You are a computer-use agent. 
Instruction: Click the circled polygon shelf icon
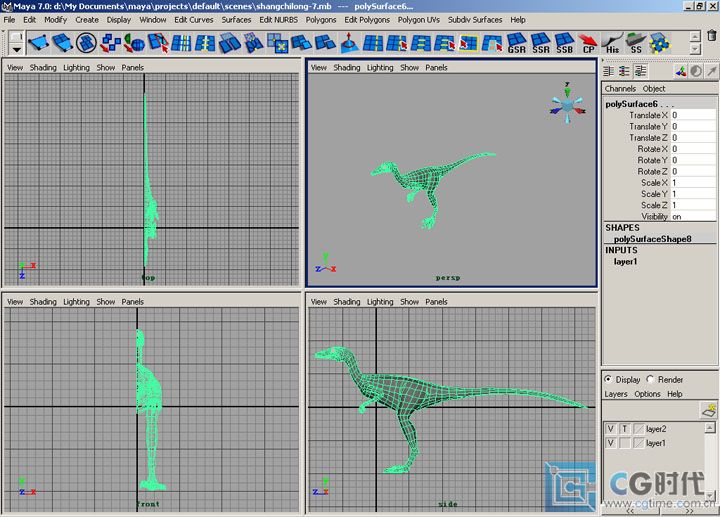click(86, 43)
